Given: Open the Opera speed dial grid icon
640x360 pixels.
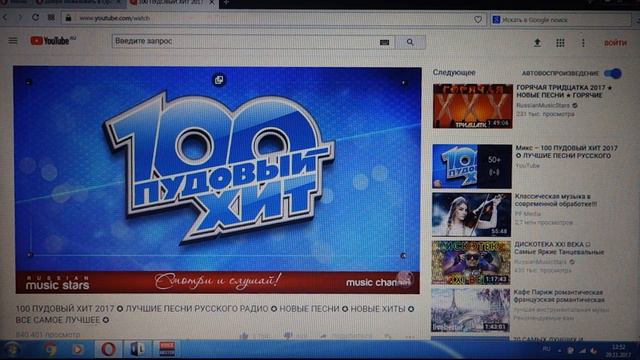Looking at the screenshot, I should pos(51,18).
